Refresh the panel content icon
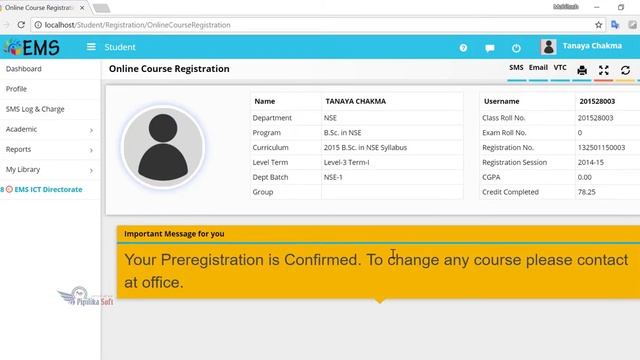The height and width of the screenshot is (360, 640). [625, 70]
